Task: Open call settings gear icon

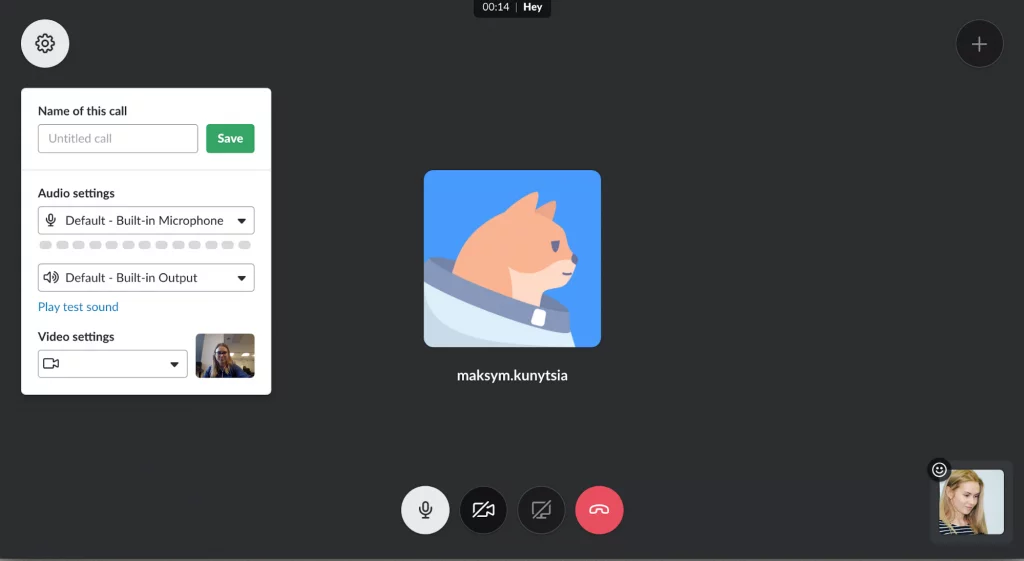Action: (x=45, y=44)
